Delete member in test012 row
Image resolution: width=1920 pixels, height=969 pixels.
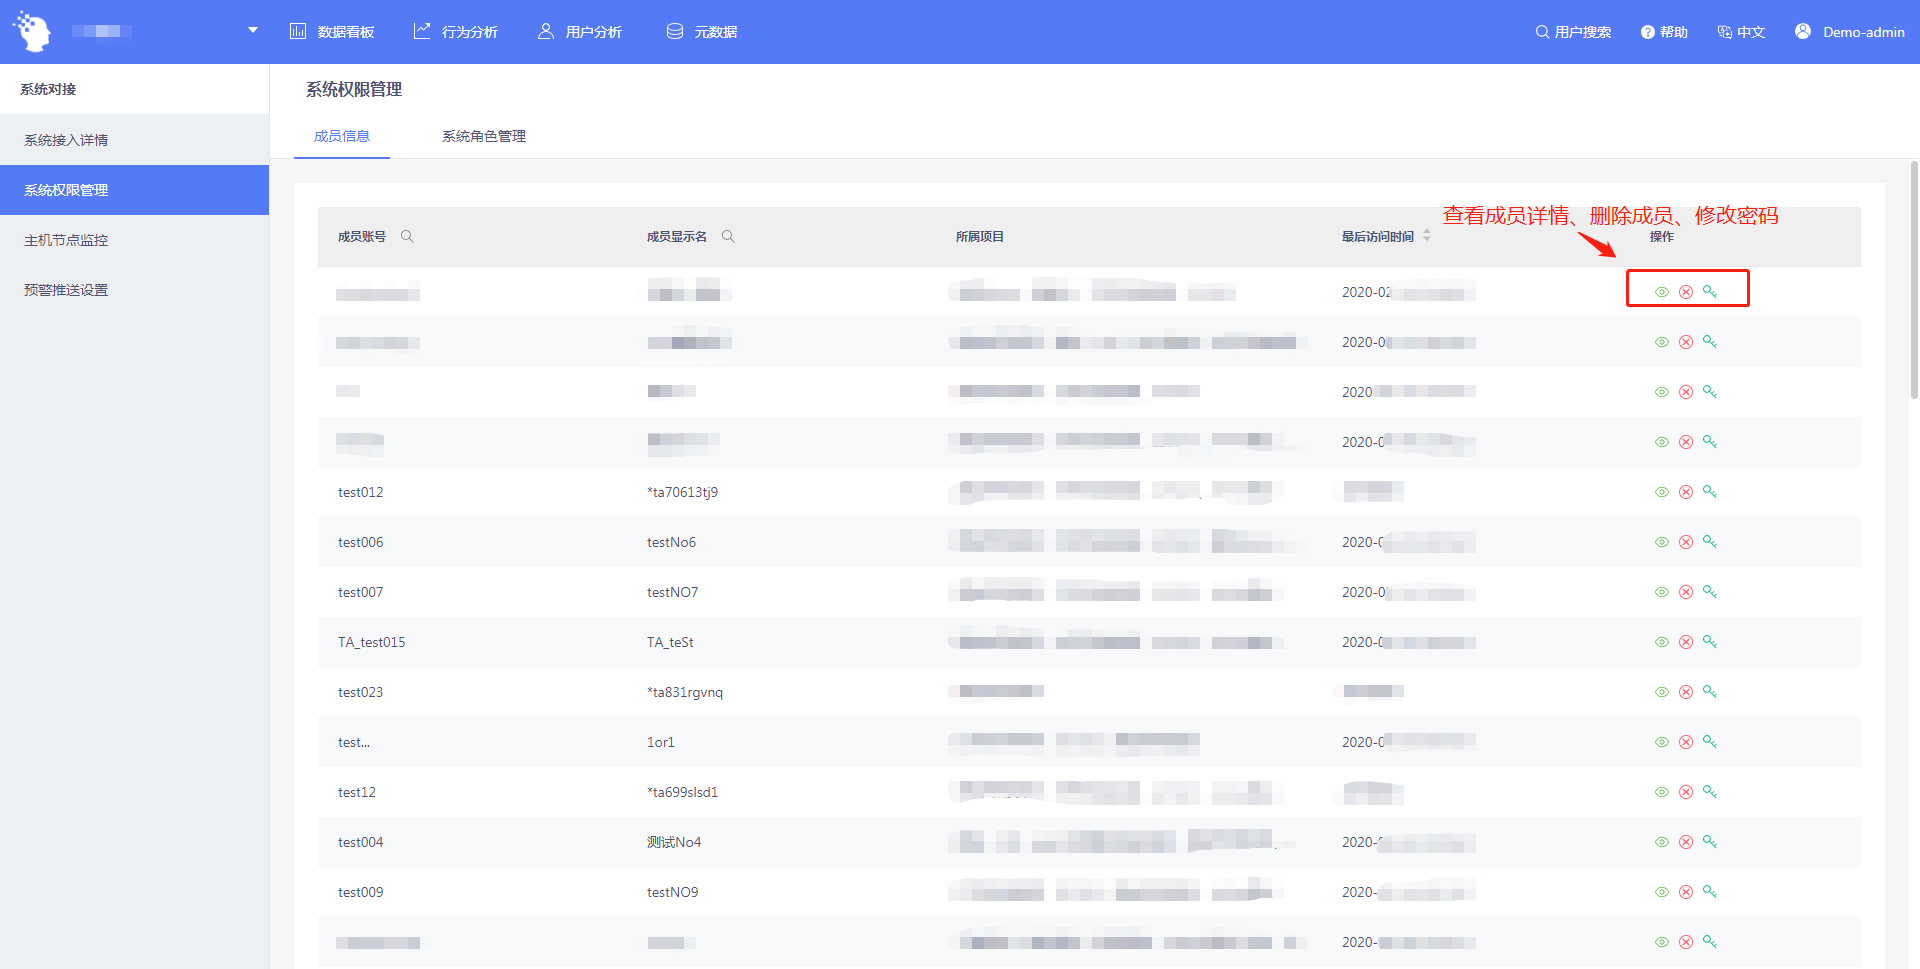point(1686,492)
